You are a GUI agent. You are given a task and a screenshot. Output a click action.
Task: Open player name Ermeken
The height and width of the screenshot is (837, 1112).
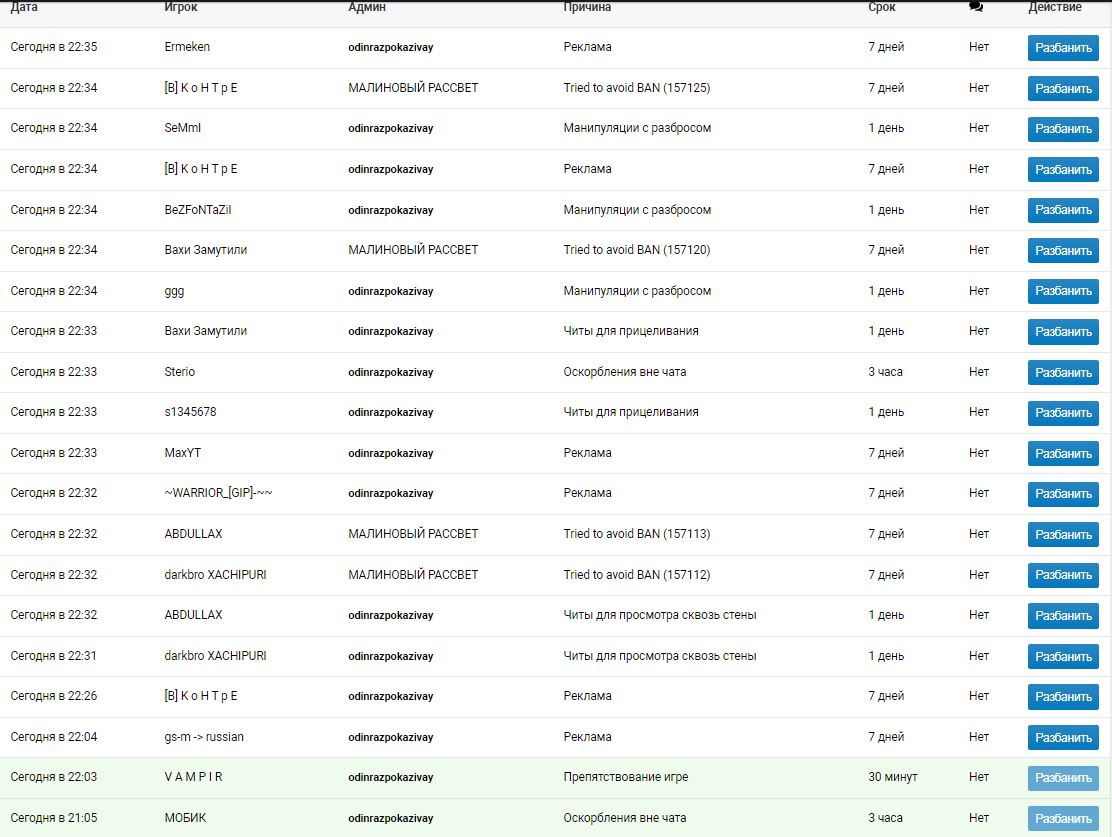187,47
